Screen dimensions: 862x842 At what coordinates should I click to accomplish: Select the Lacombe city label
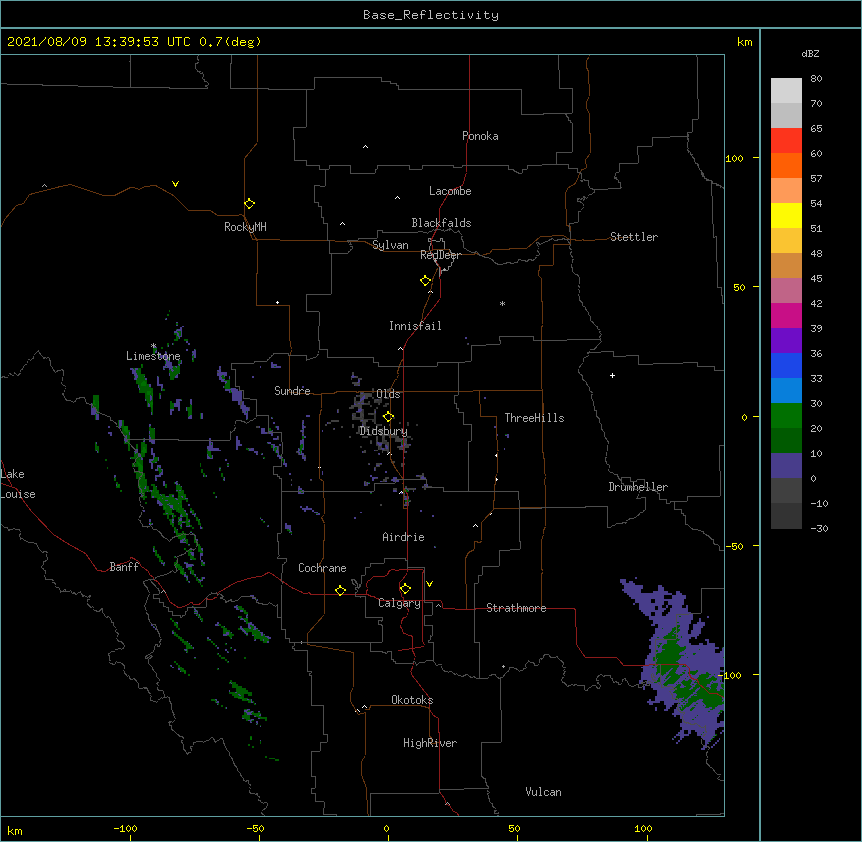(450, 191)
